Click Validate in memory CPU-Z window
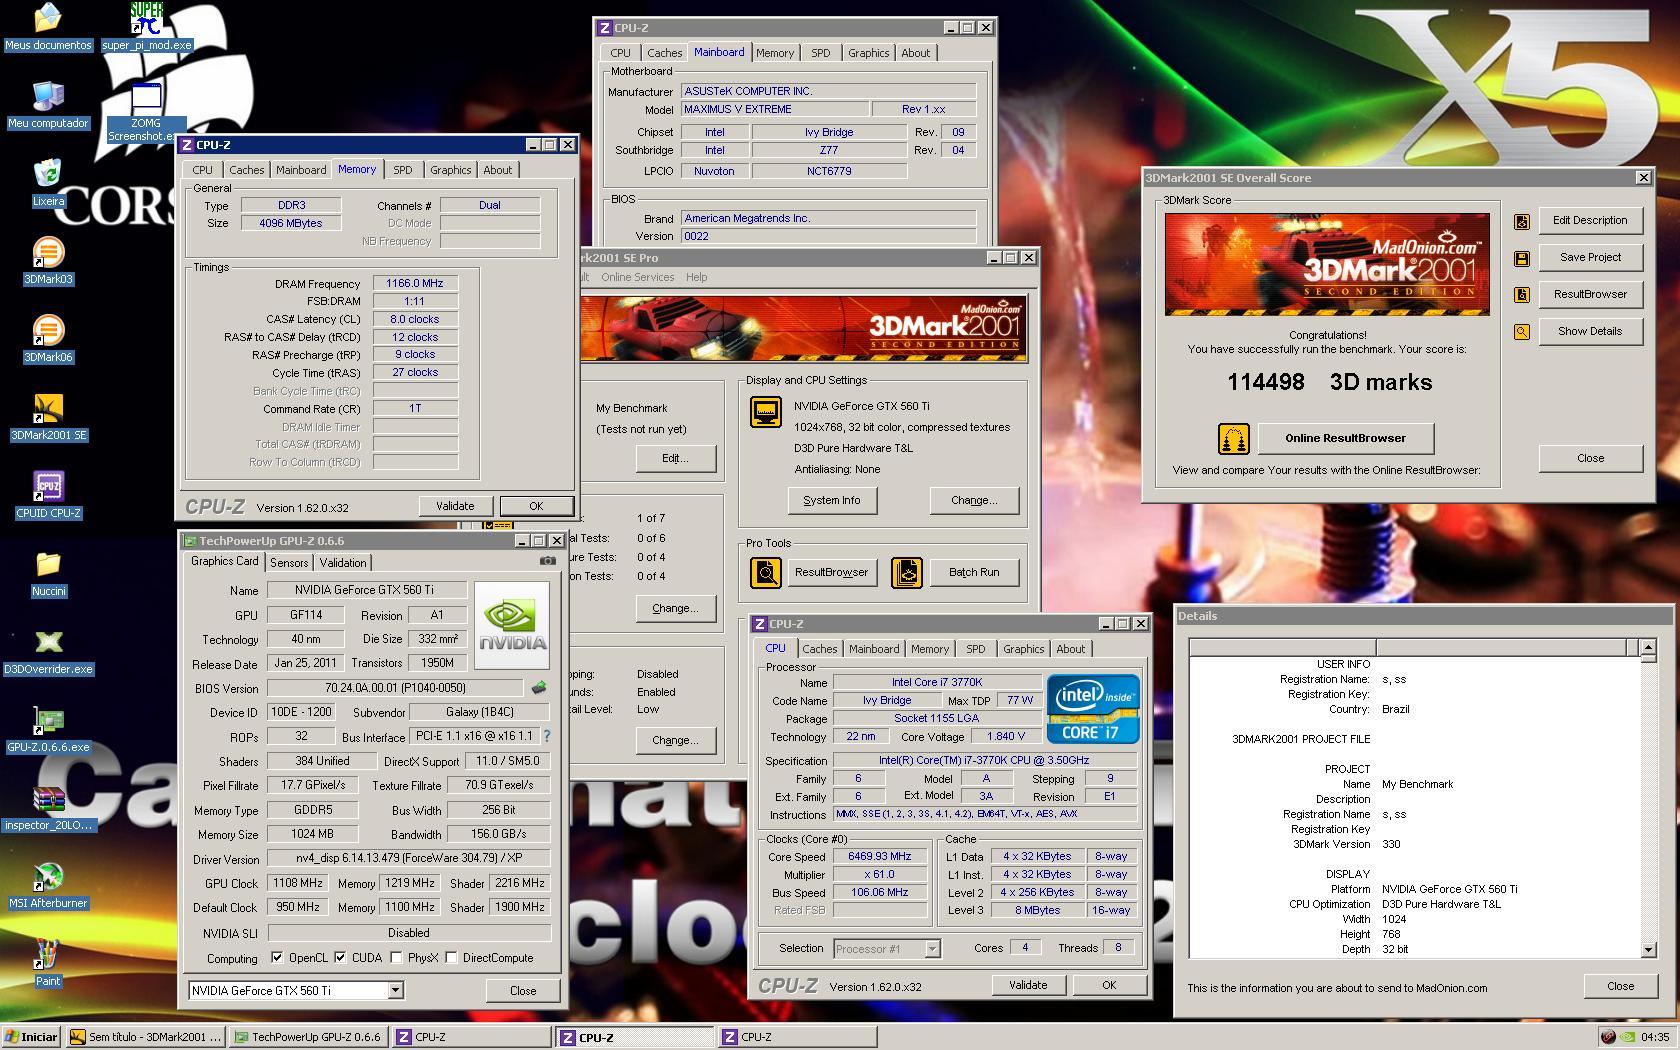 455,506
